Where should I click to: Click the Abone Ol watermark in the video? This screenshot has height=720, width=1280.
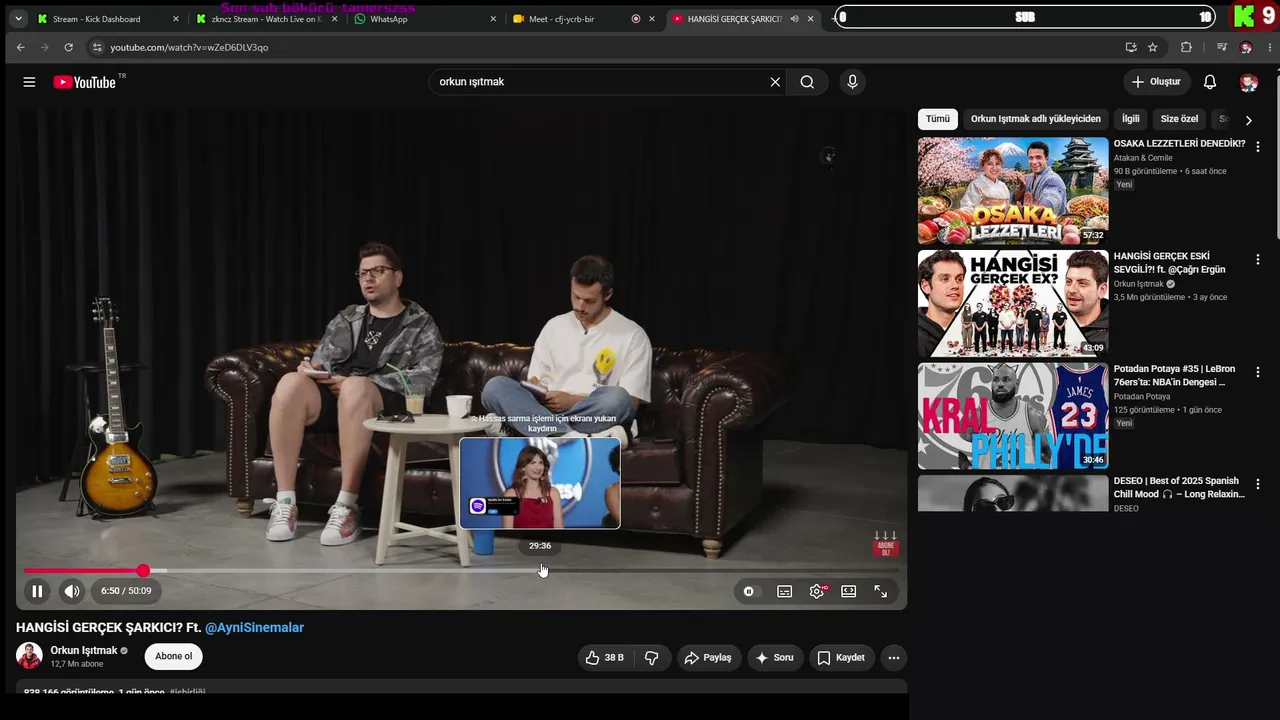pyautogui.click(x=885, y=544)
